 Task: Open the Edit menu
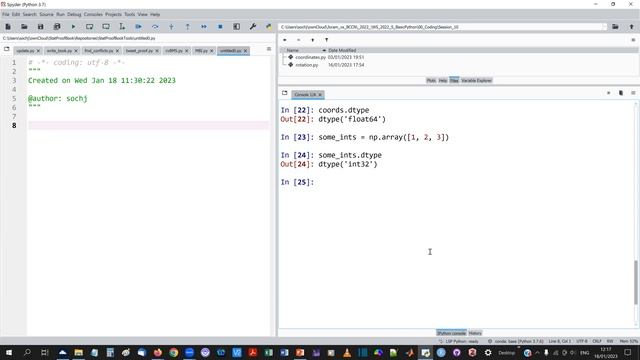(x=16, y=14)
